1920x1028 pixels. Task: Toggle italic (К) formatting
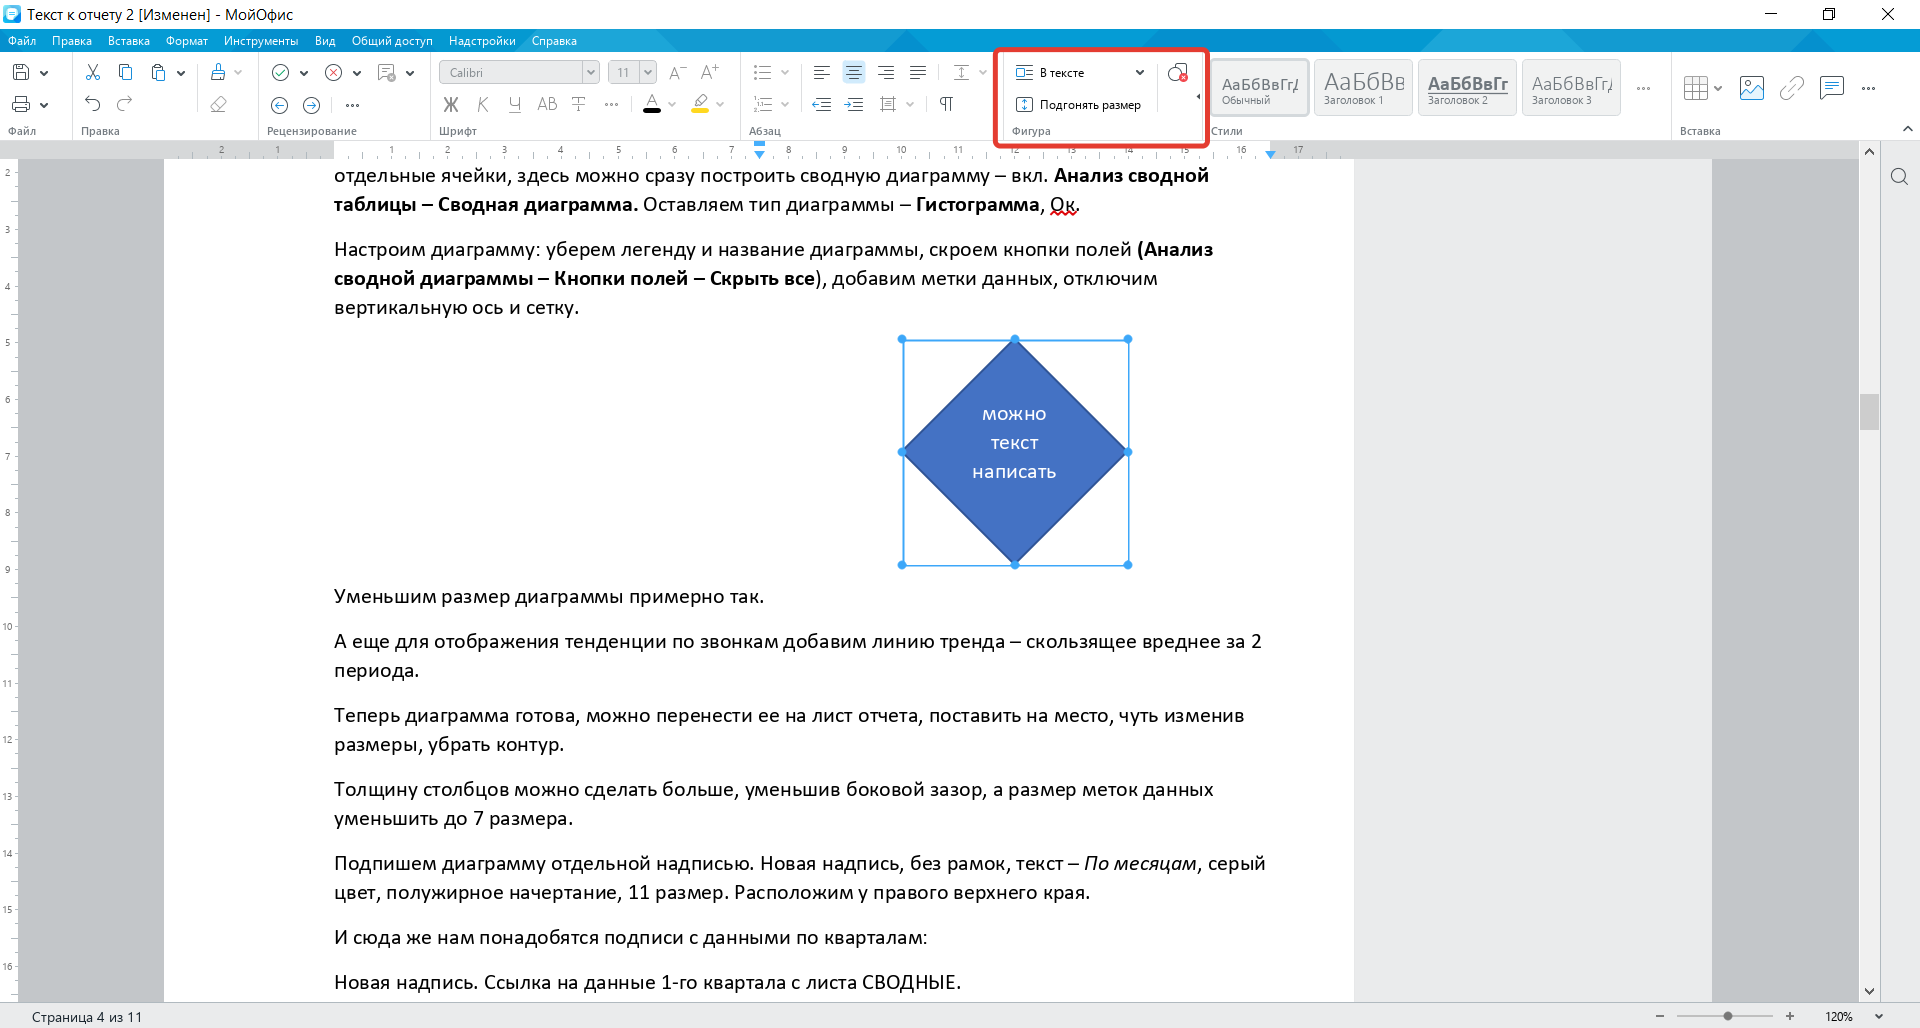[x=483, y=104]
